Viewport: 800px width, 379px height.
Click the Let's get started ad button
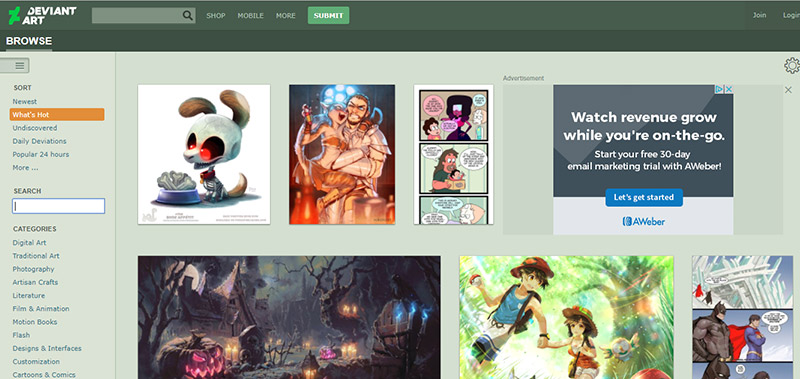tap(644, 197)
